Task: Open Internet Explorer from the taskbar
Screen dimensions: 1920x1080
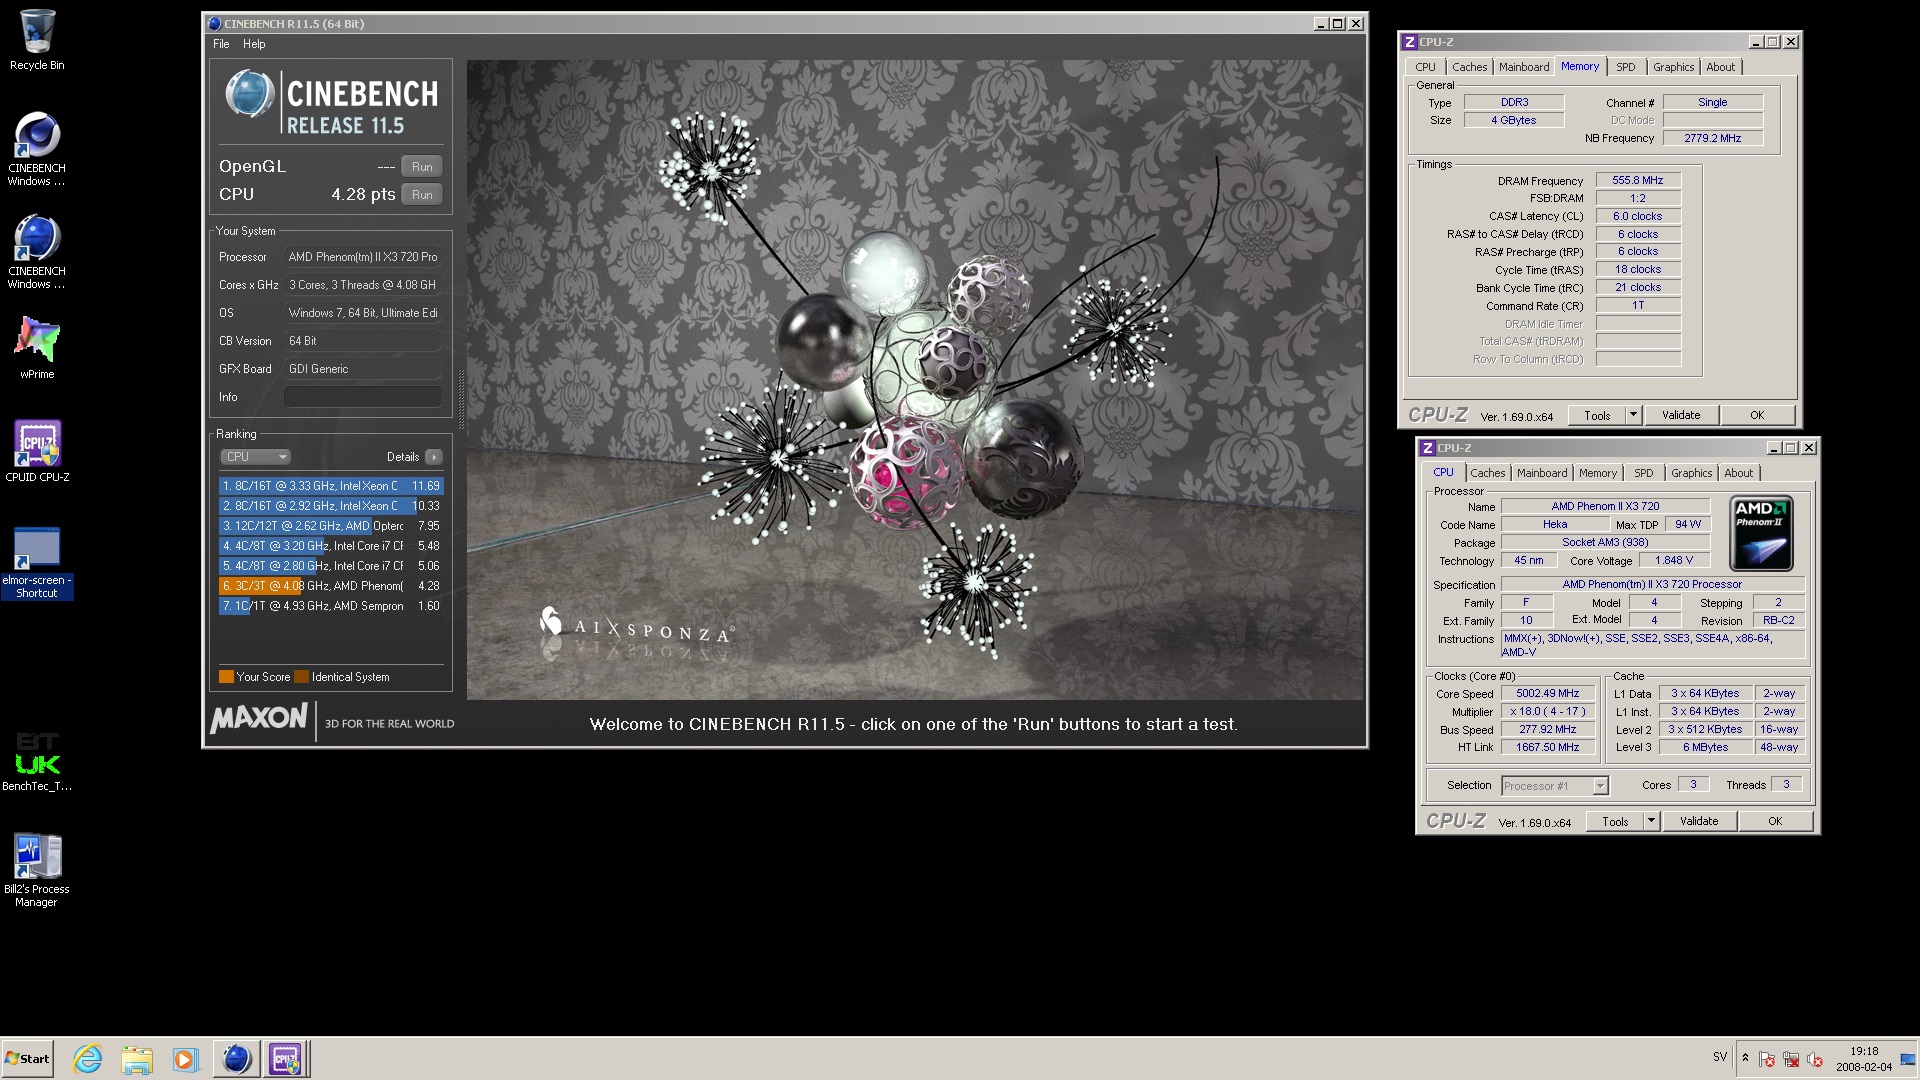Action: [x=88, y=1058]
